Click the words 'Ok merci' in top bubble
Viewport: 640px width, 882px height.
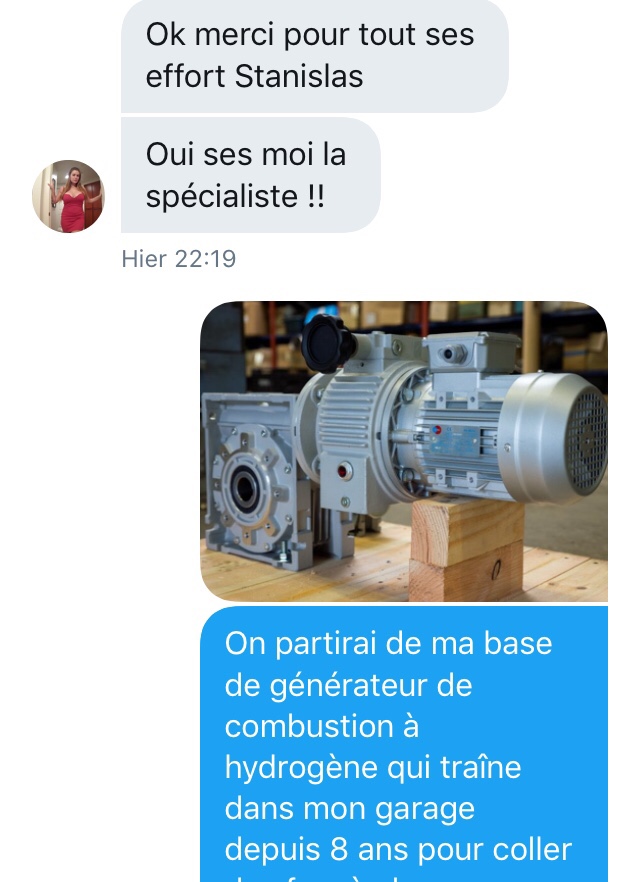(211, 35)
